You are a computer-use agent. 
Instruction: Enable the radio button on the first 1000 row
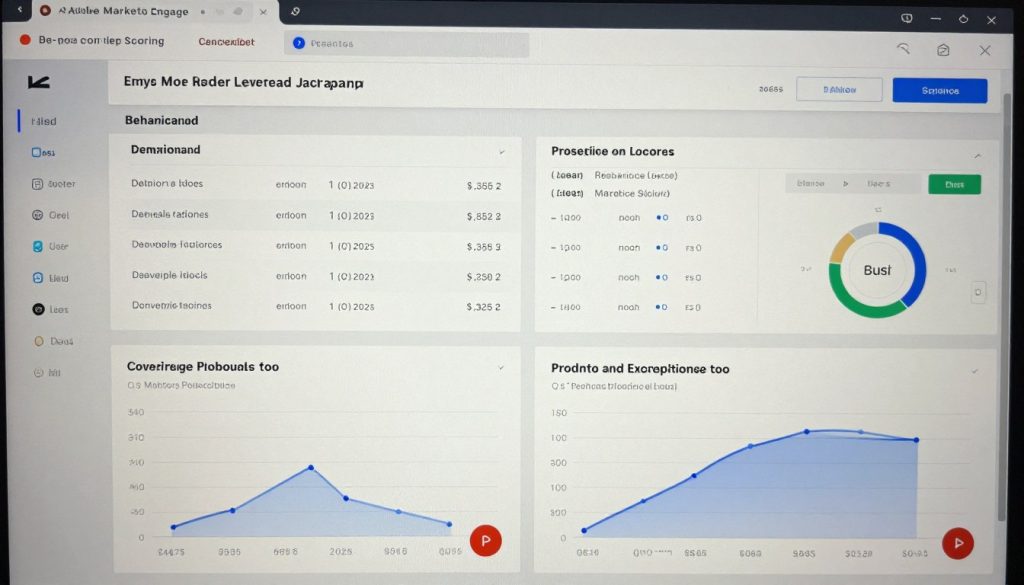click(658, 217)
